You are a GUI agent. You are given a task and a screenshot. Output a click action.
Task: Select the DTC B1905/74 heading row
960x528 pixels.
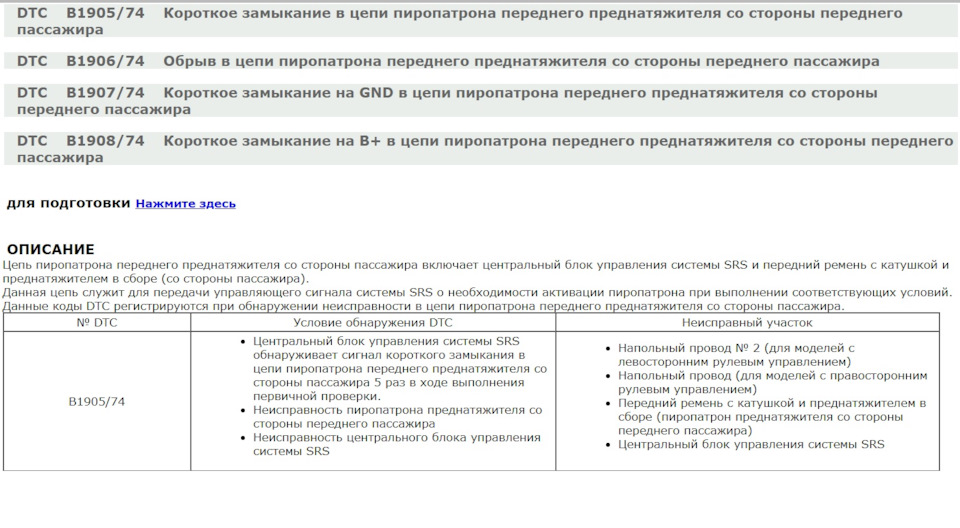point(481,21)
